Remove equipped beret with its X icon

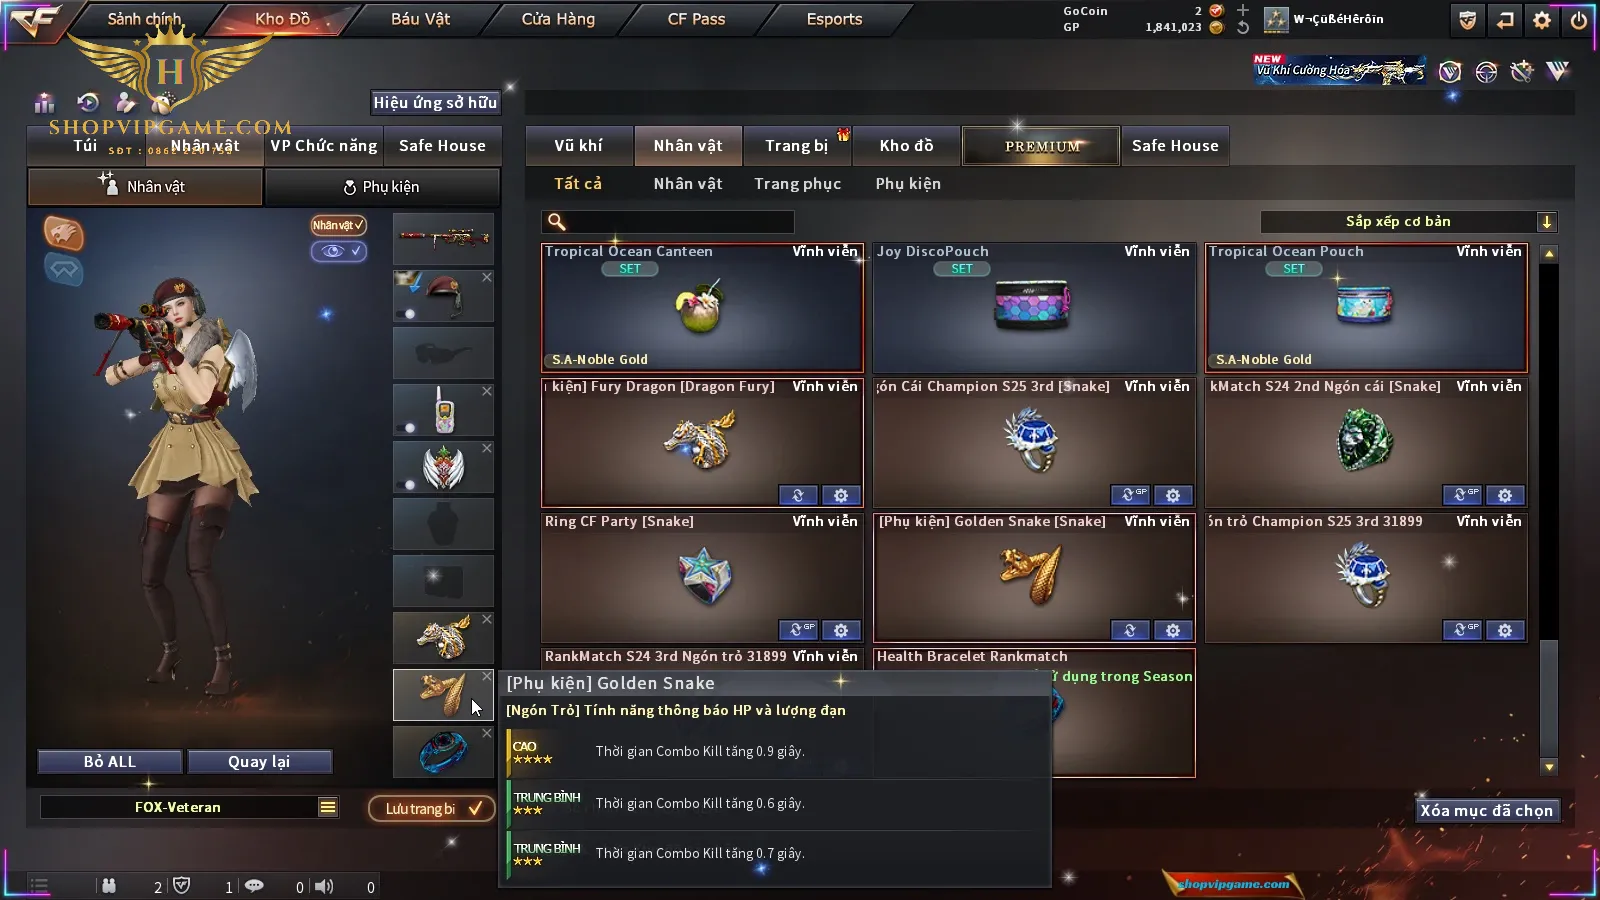click(487, 277)
